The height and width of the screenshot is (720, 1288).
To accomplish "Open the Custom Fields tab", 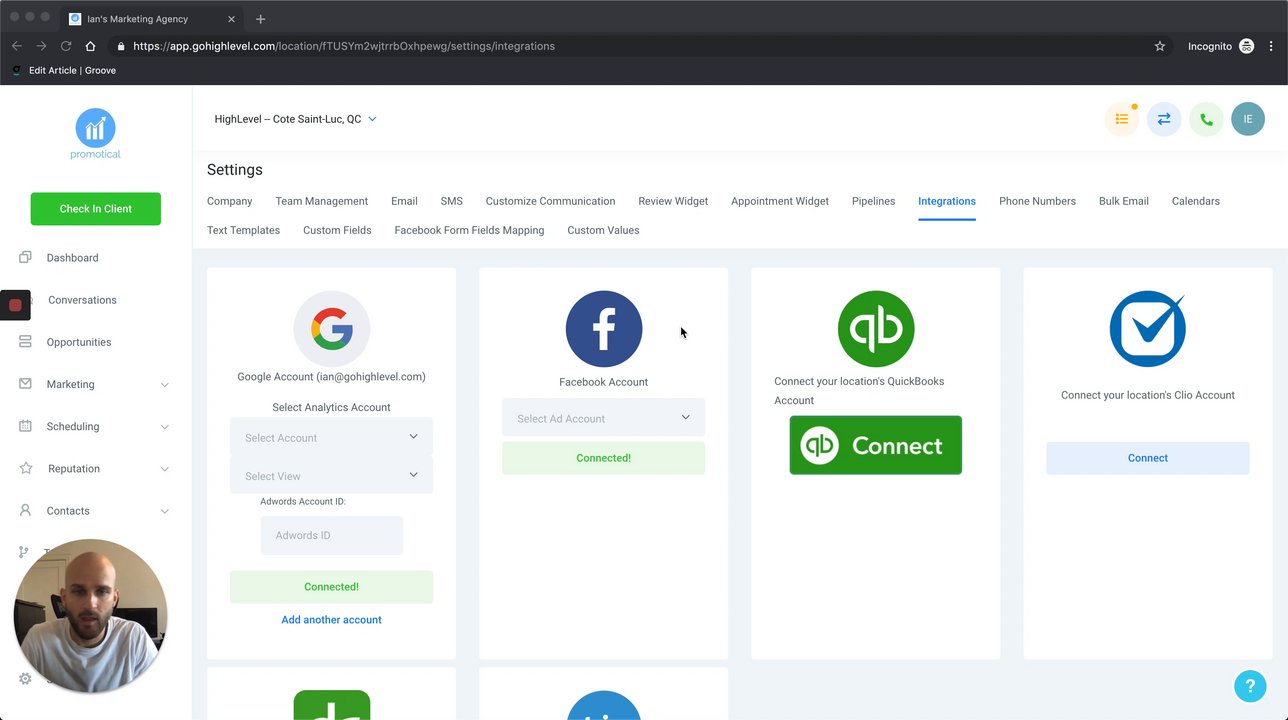I will point(337,230).
